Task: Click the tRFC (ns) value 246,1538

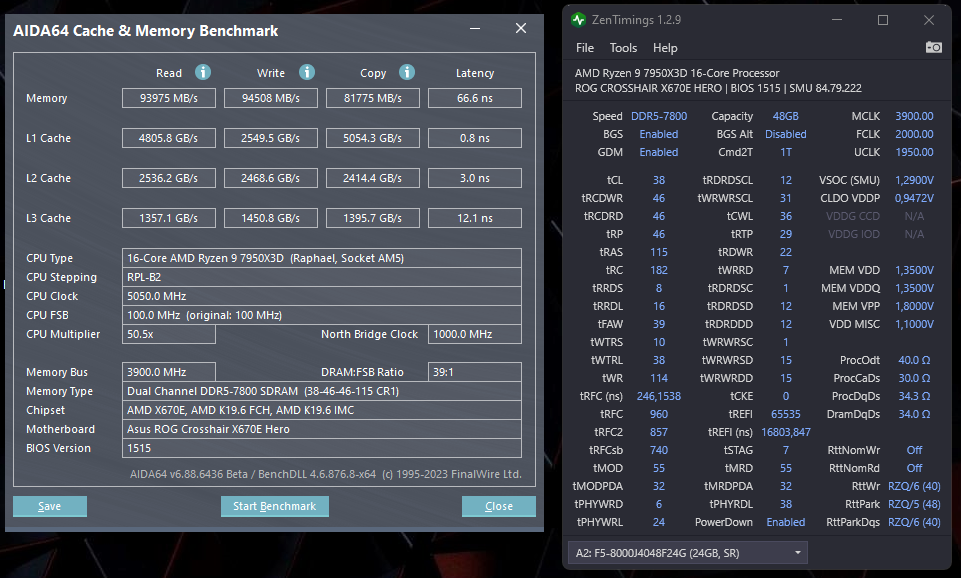Action: click(x=659, y=396)
